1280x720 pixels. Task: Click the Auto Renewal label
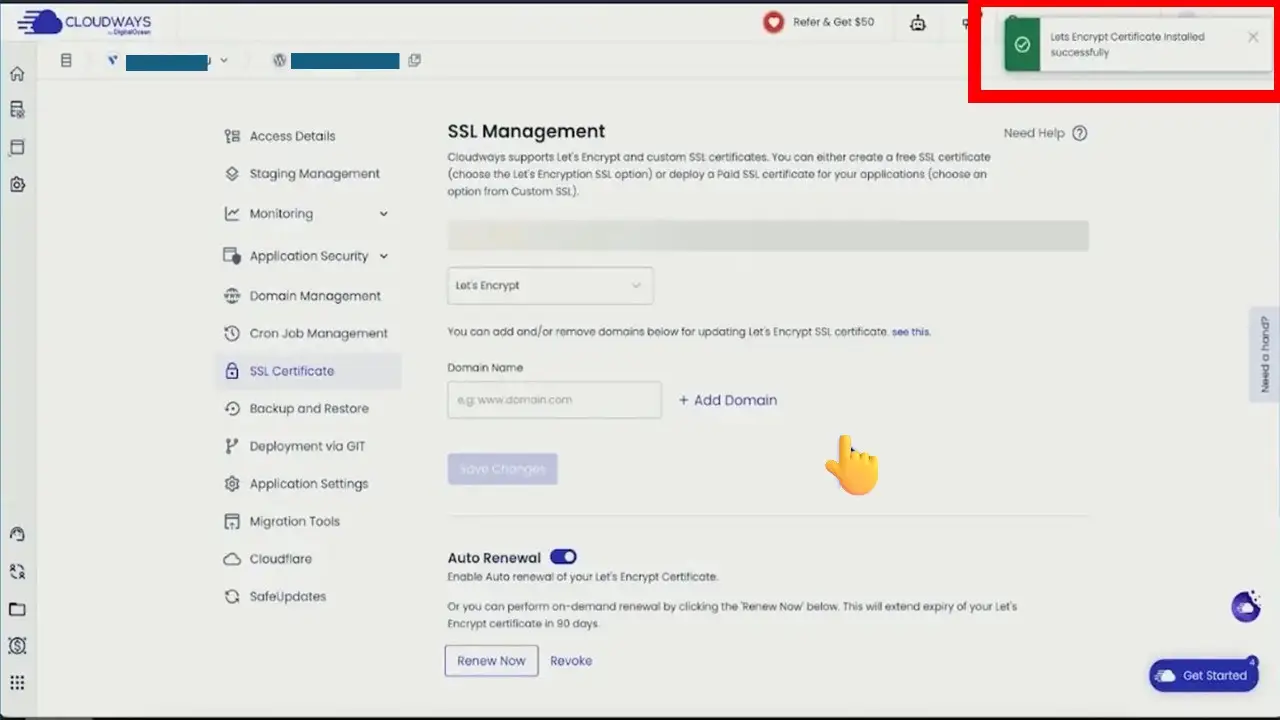pos(494,558)
